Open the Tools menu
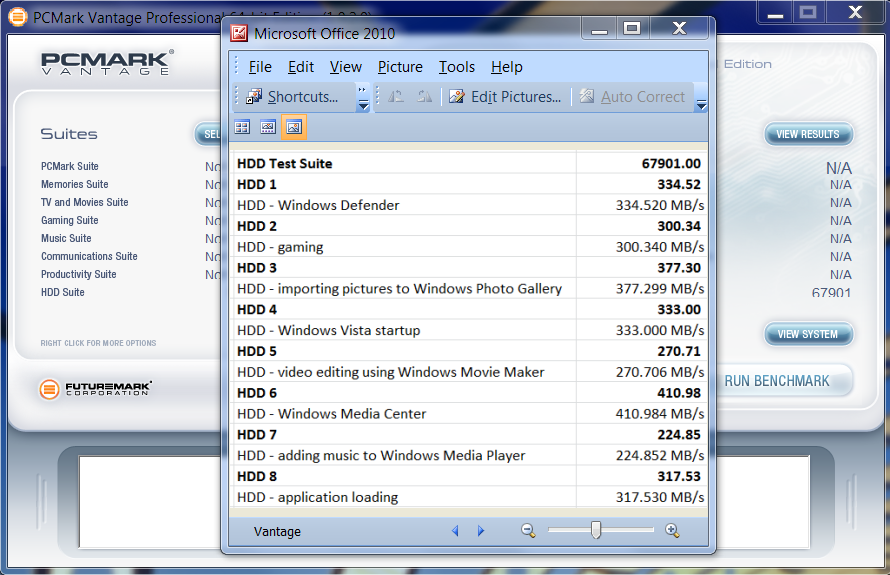The image size is (890, 575). click(456, 67)
